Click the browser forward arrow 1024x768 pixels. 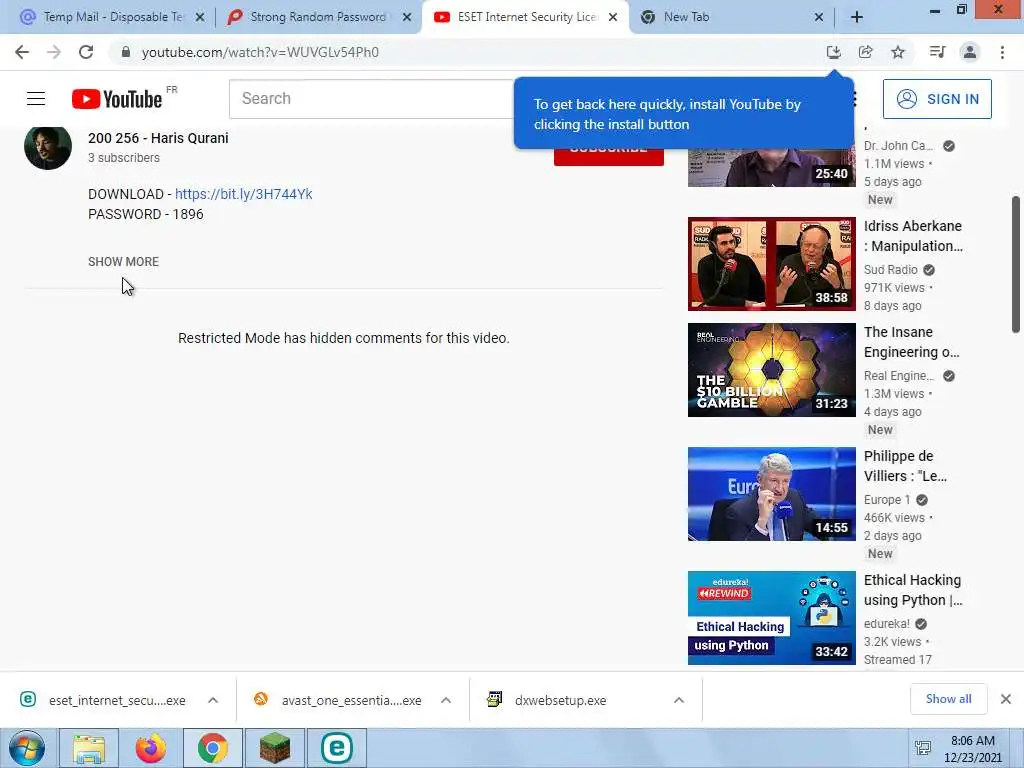(54, 52)
